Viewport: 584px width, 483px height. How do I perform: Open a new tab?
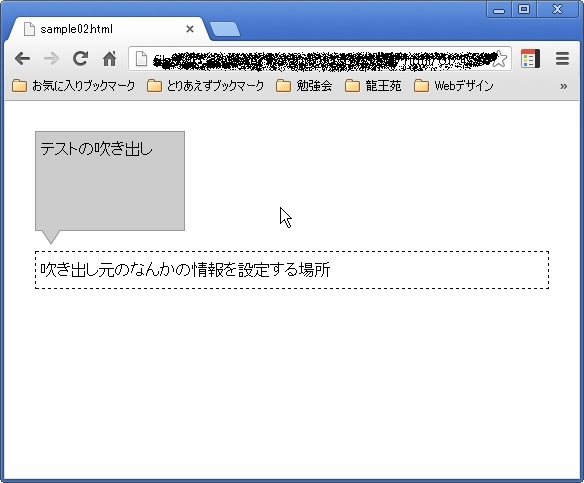[x=225, y=29]
